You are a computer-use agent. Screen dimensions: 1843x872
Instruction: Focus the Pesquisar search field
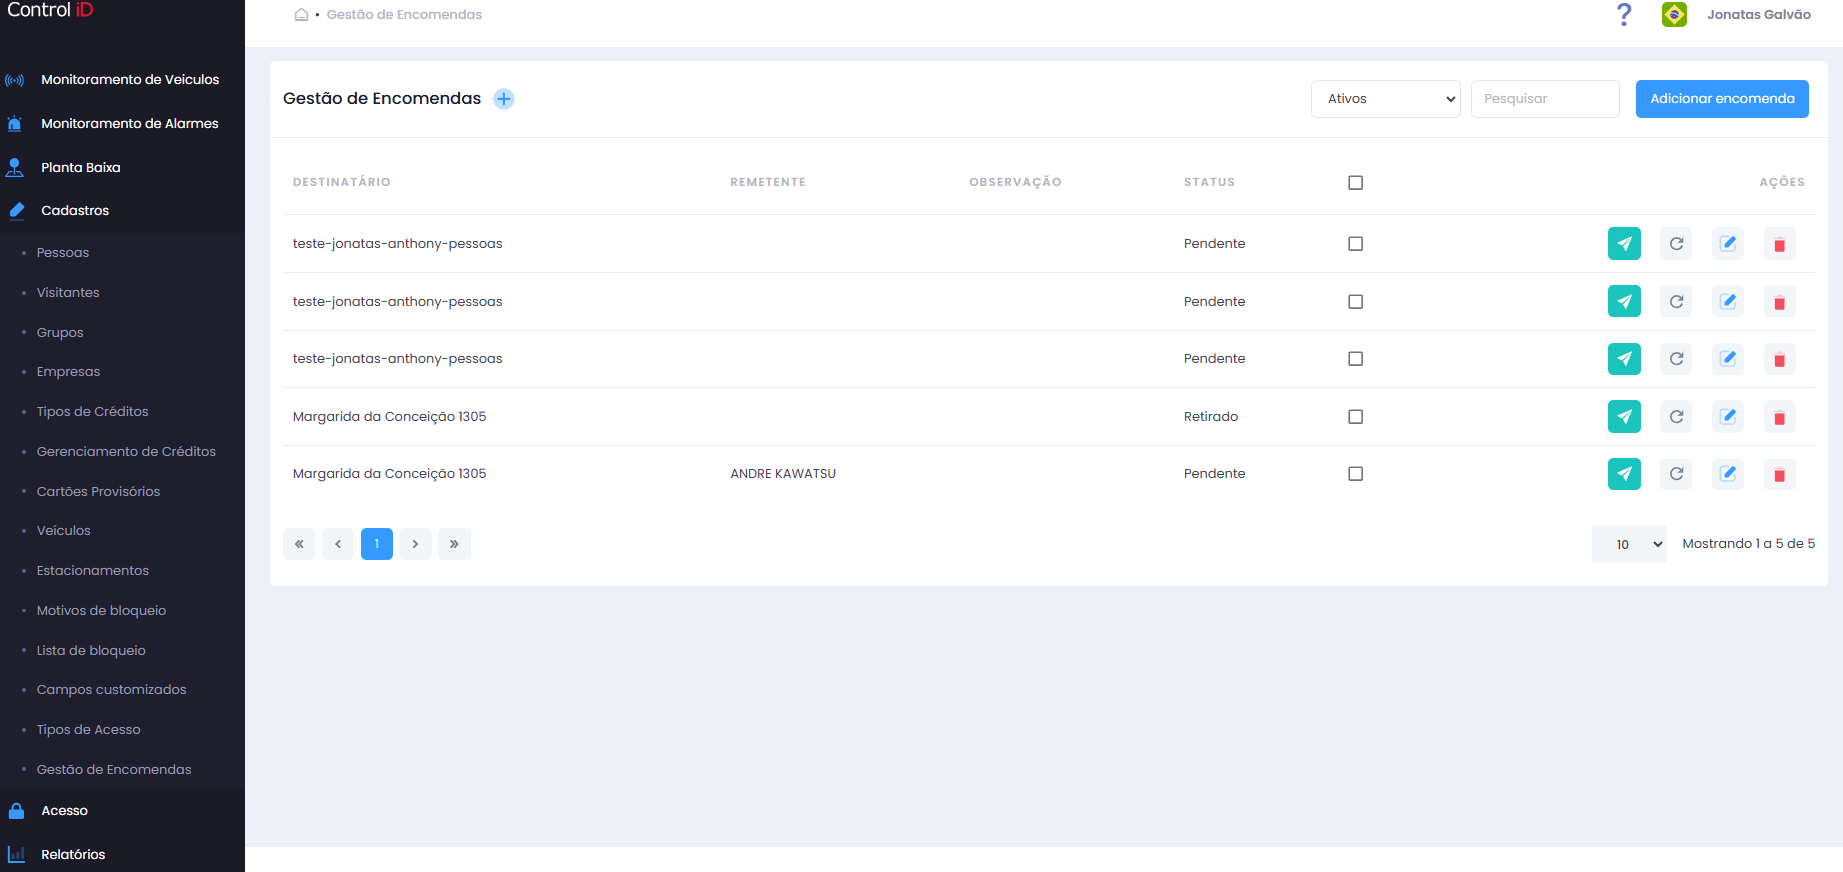(1545, 99)
